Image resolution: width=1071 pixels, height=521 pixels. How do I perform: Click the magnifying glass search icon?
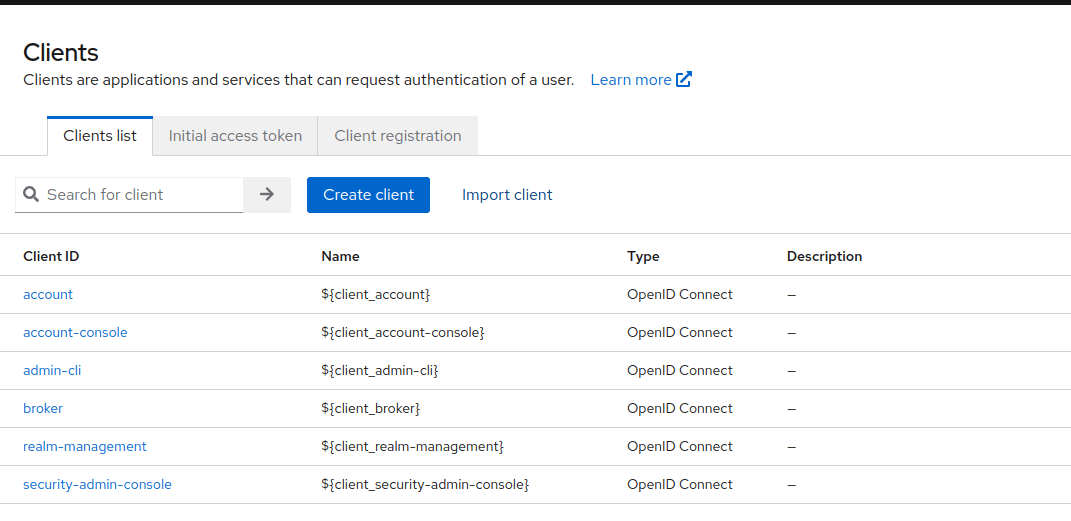point(31,195)
